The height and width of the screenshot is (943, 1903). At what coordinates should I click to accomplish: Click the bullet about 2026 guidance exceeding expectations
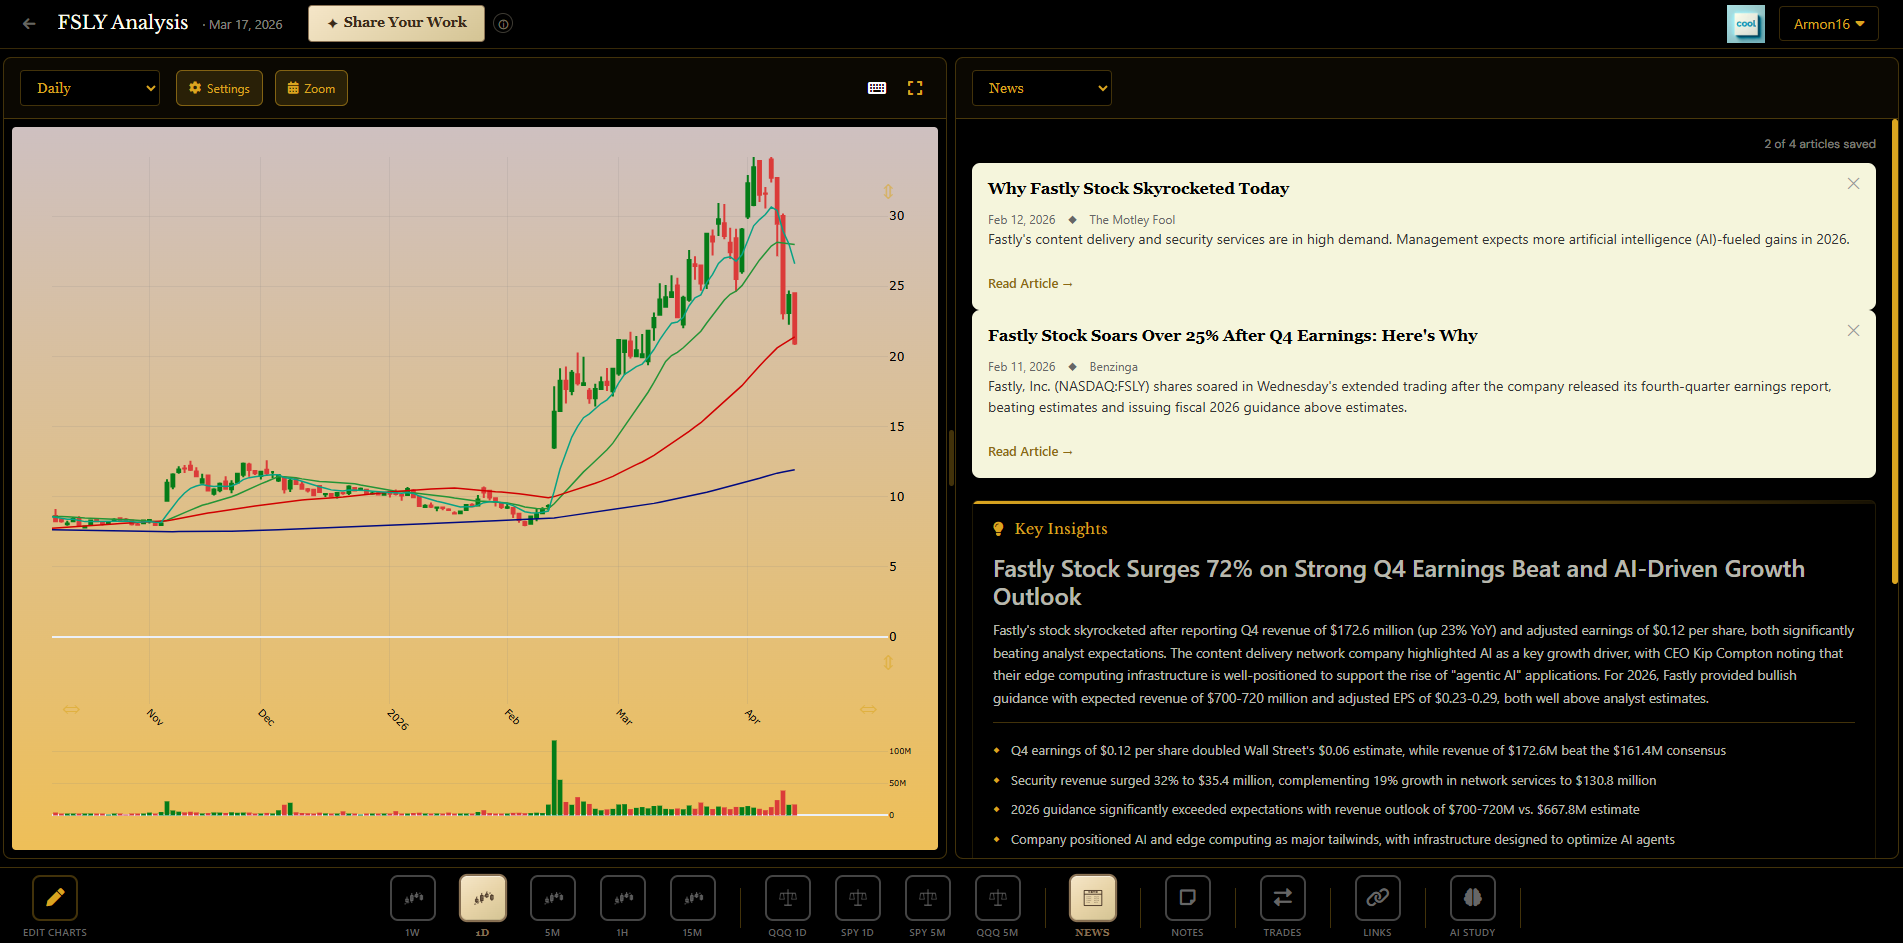coord(1325,810)
